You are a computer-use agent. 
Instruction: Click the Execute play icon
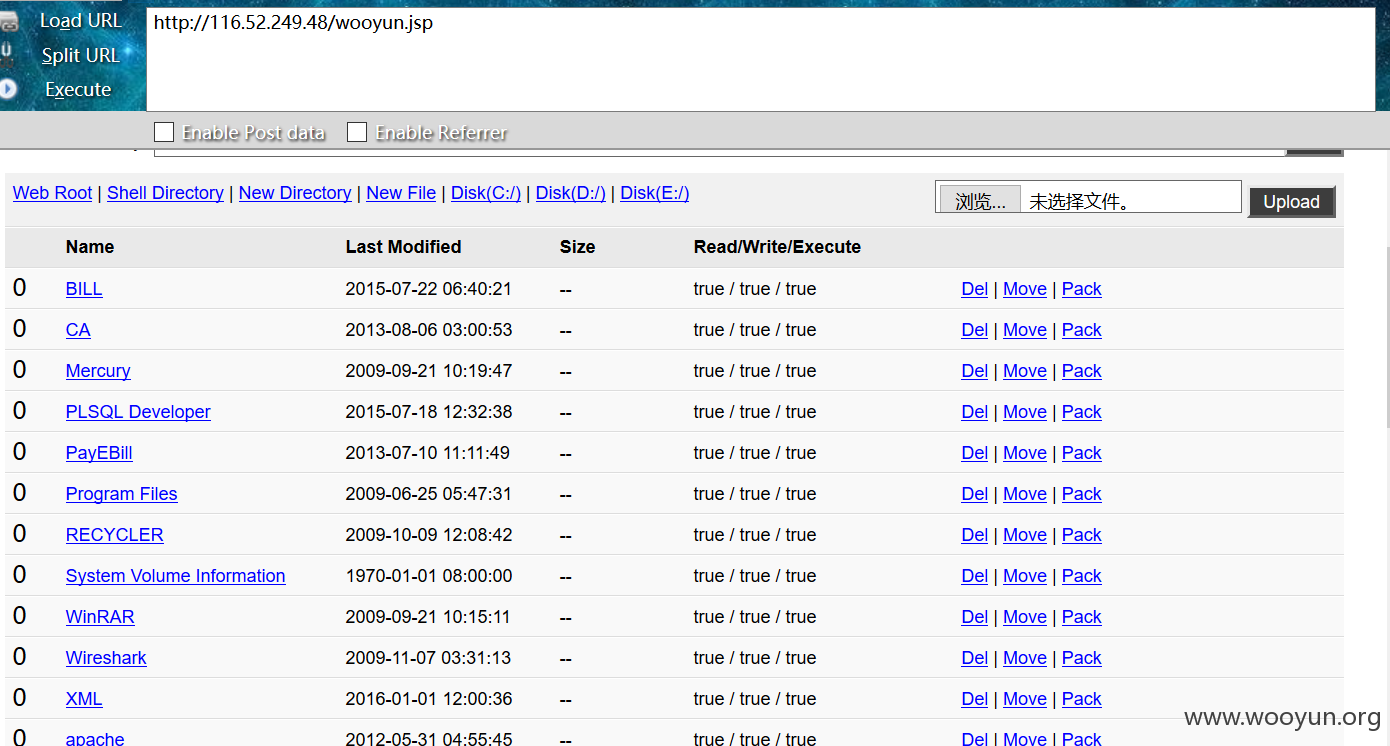click(8, 89)
